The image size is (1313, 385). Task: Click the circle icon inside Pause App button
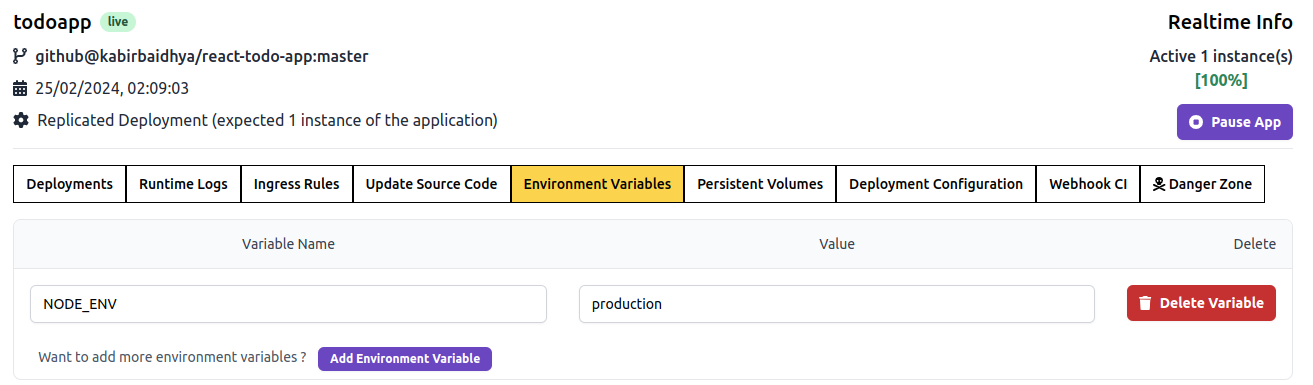coord(1196,122)
